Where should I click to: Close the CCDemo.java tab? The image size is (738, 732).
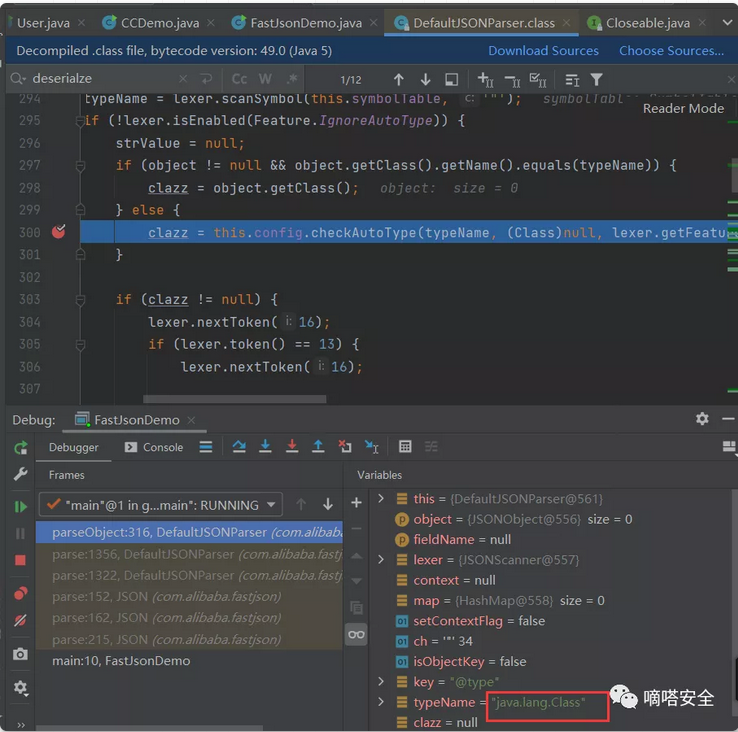click(x=211, y=23)
